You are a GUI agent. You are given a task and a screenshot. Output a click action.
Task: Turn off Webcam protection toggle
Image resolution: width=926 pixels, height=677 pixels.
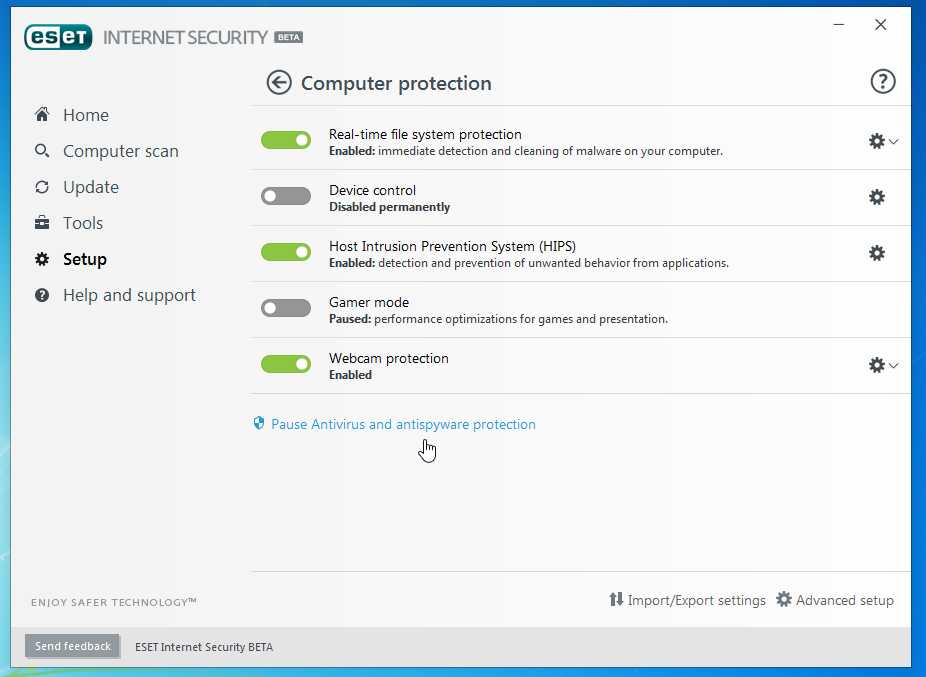click(x=286, y=364)
